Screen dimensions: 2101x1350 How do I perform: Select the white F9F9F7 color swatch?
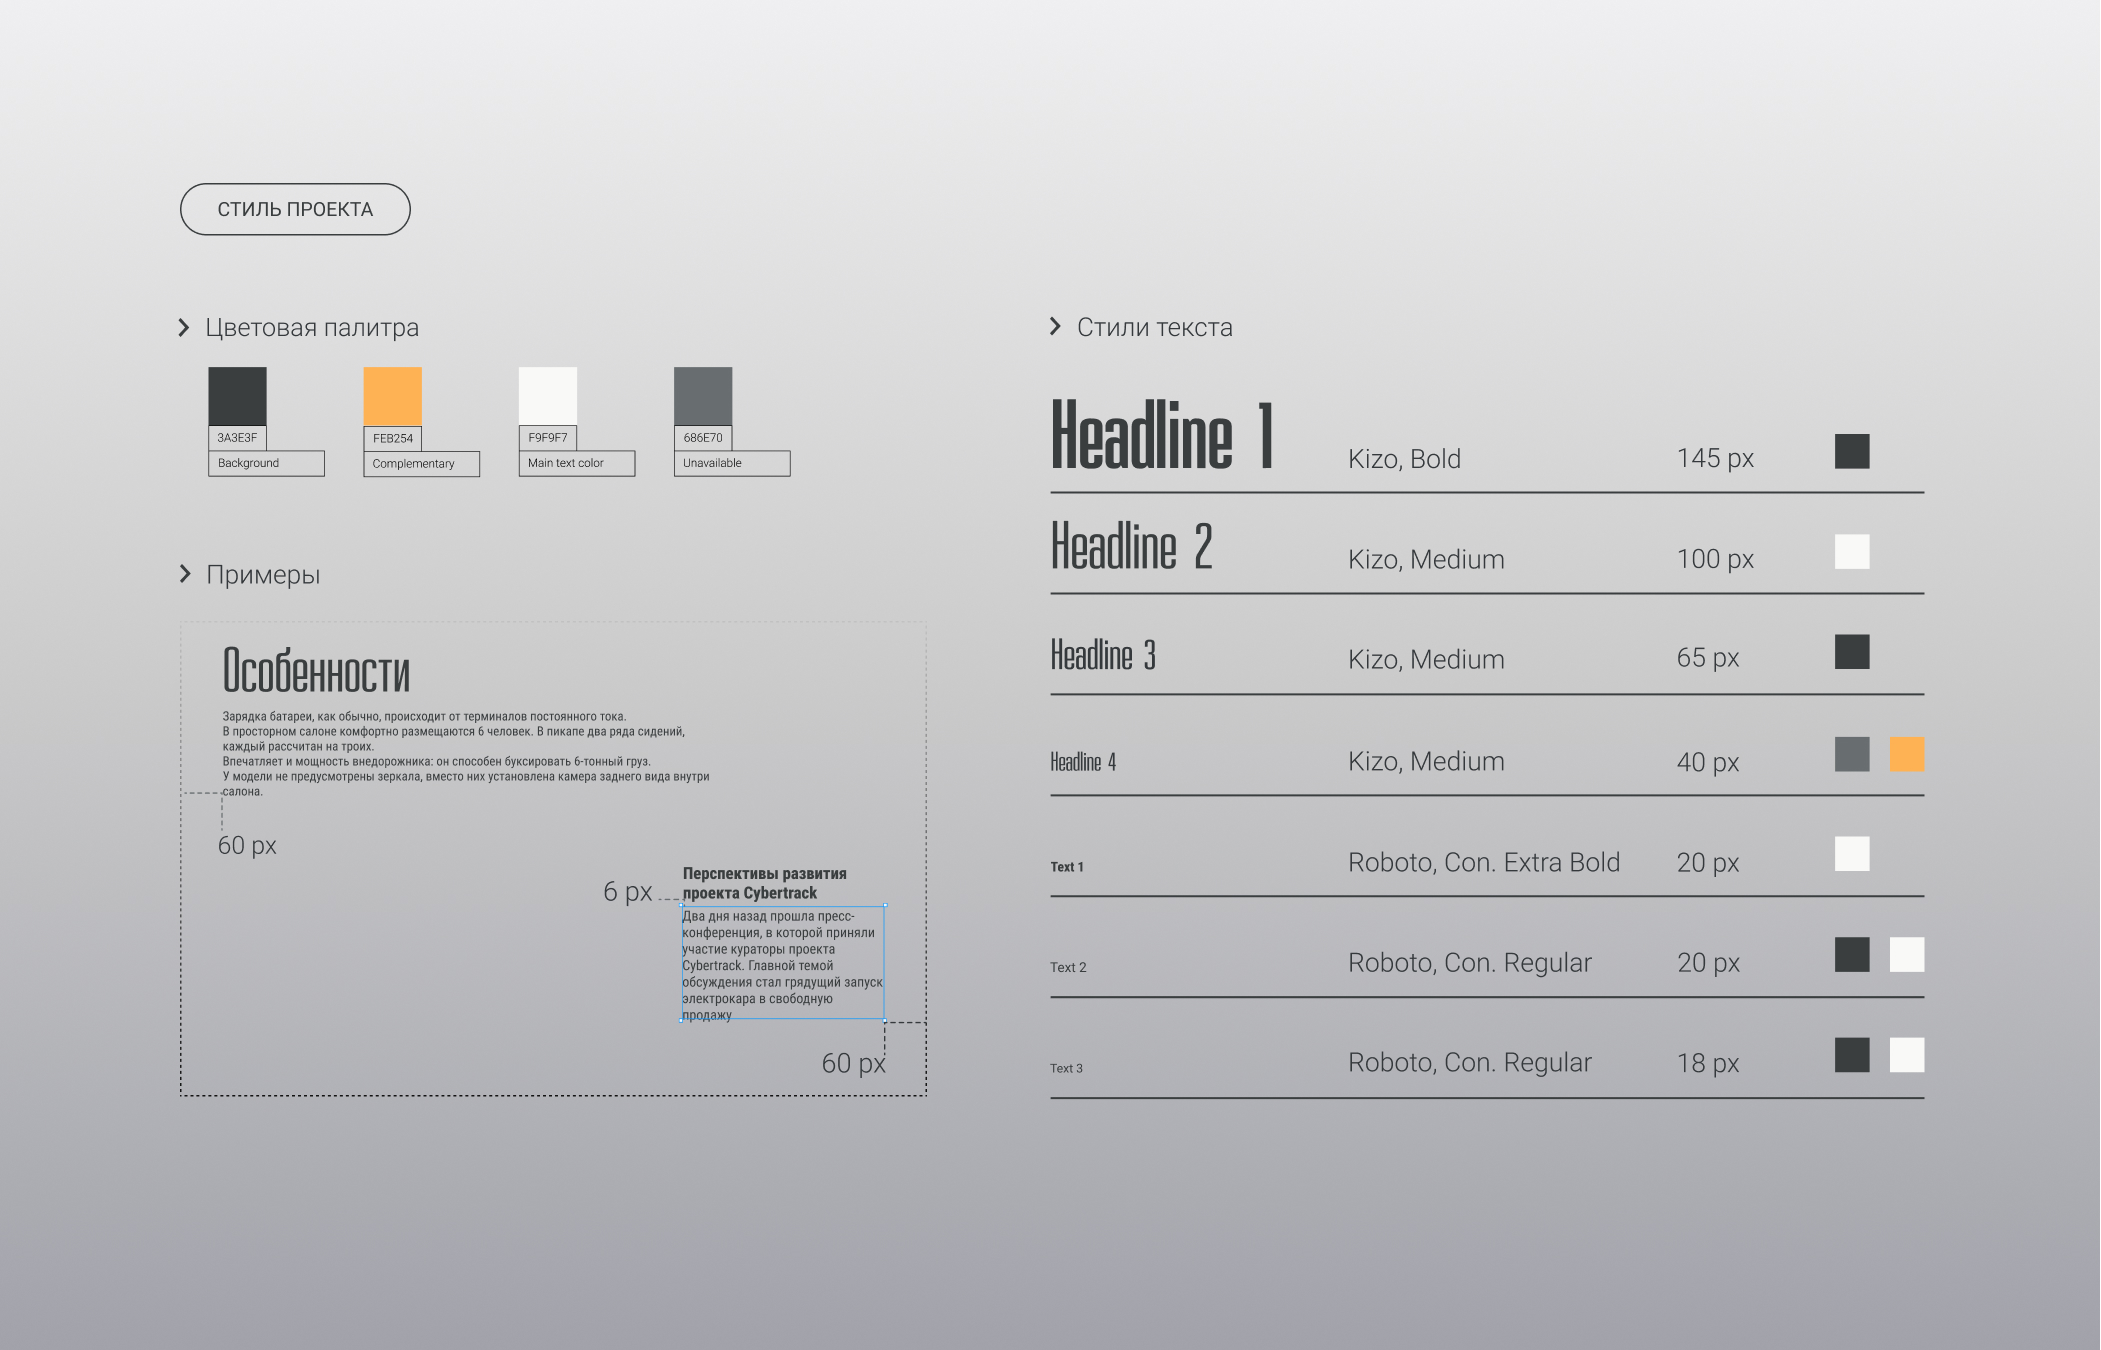point(547,396)
